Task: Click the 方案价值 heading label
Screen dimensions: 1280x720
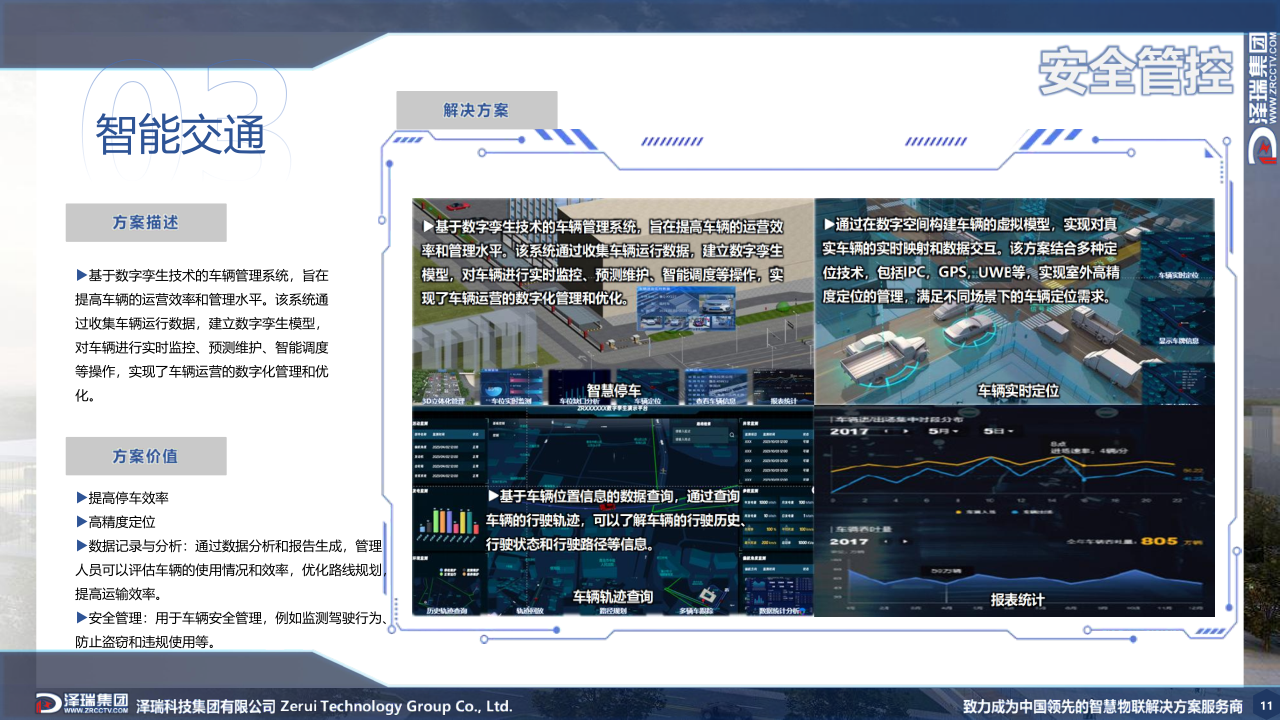Action: pos(146,456)
